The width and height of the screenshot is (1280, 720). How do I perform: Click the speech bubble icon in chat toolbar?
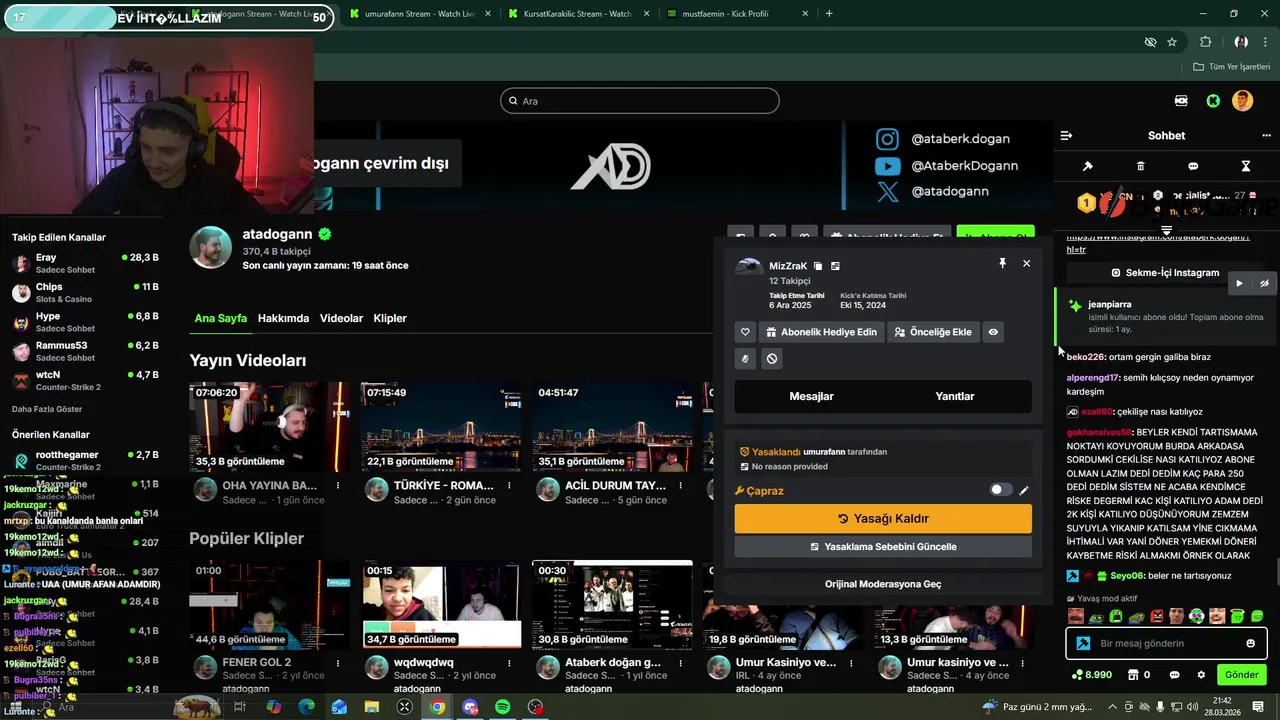click(x=1193, y=166)
